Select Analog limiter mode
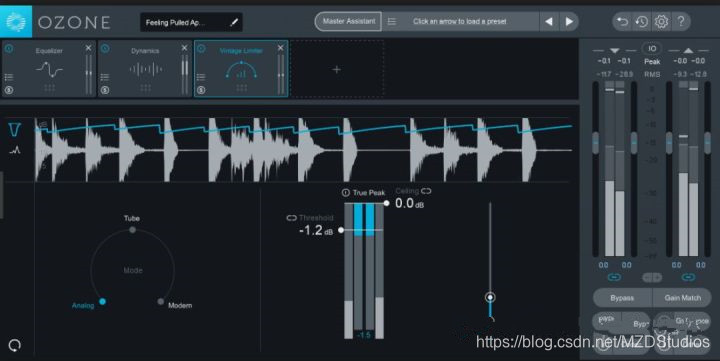The image size is (720, 361). pyautogui.click(x=102, y=302)
